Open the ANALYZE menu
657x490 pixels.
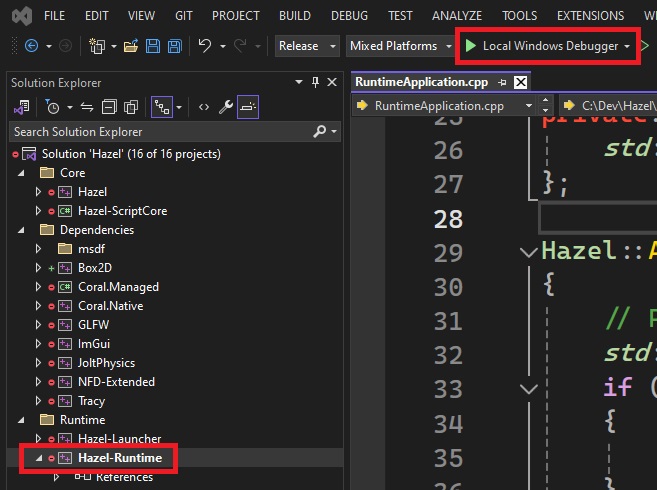(x=457, y=16)
